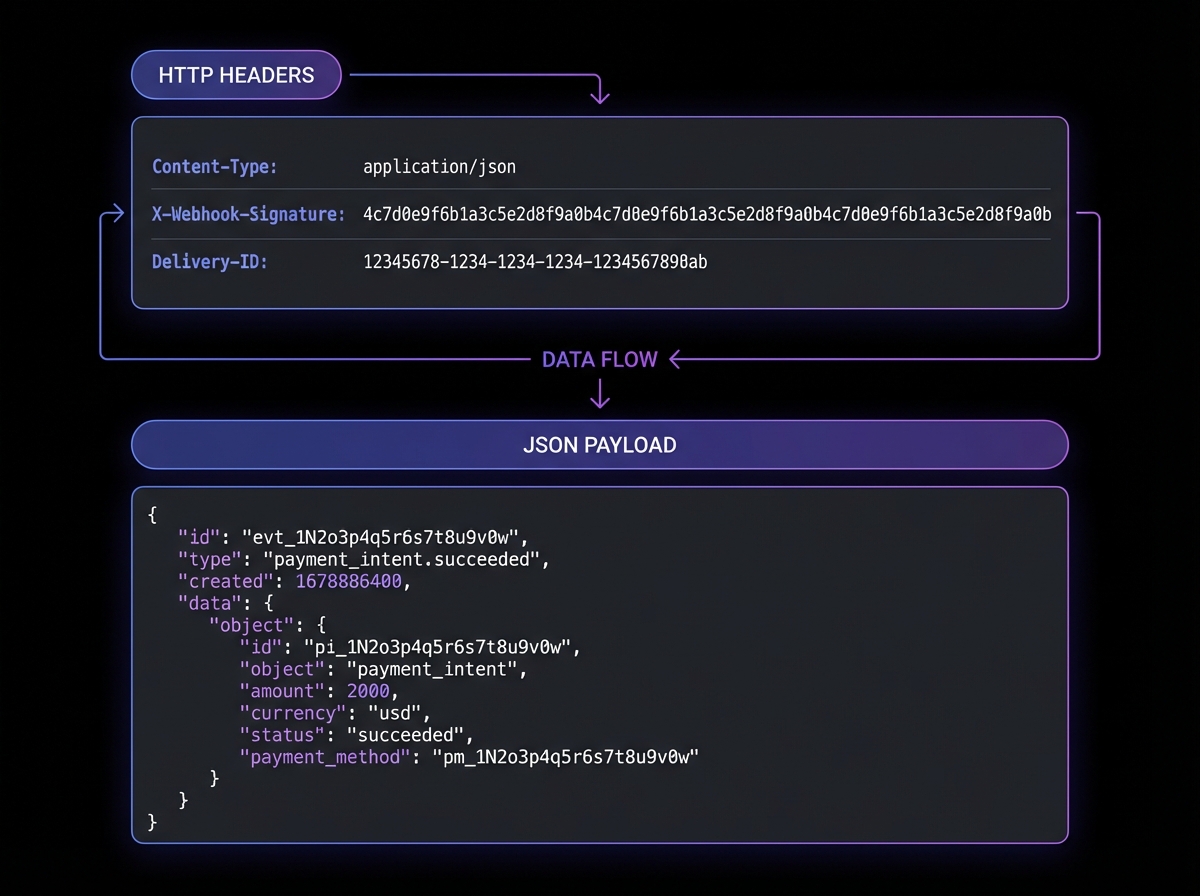The image size is (1200, 896).
Task: Click the HTTP HEADERS pill badge
Action: pos(236,74)
